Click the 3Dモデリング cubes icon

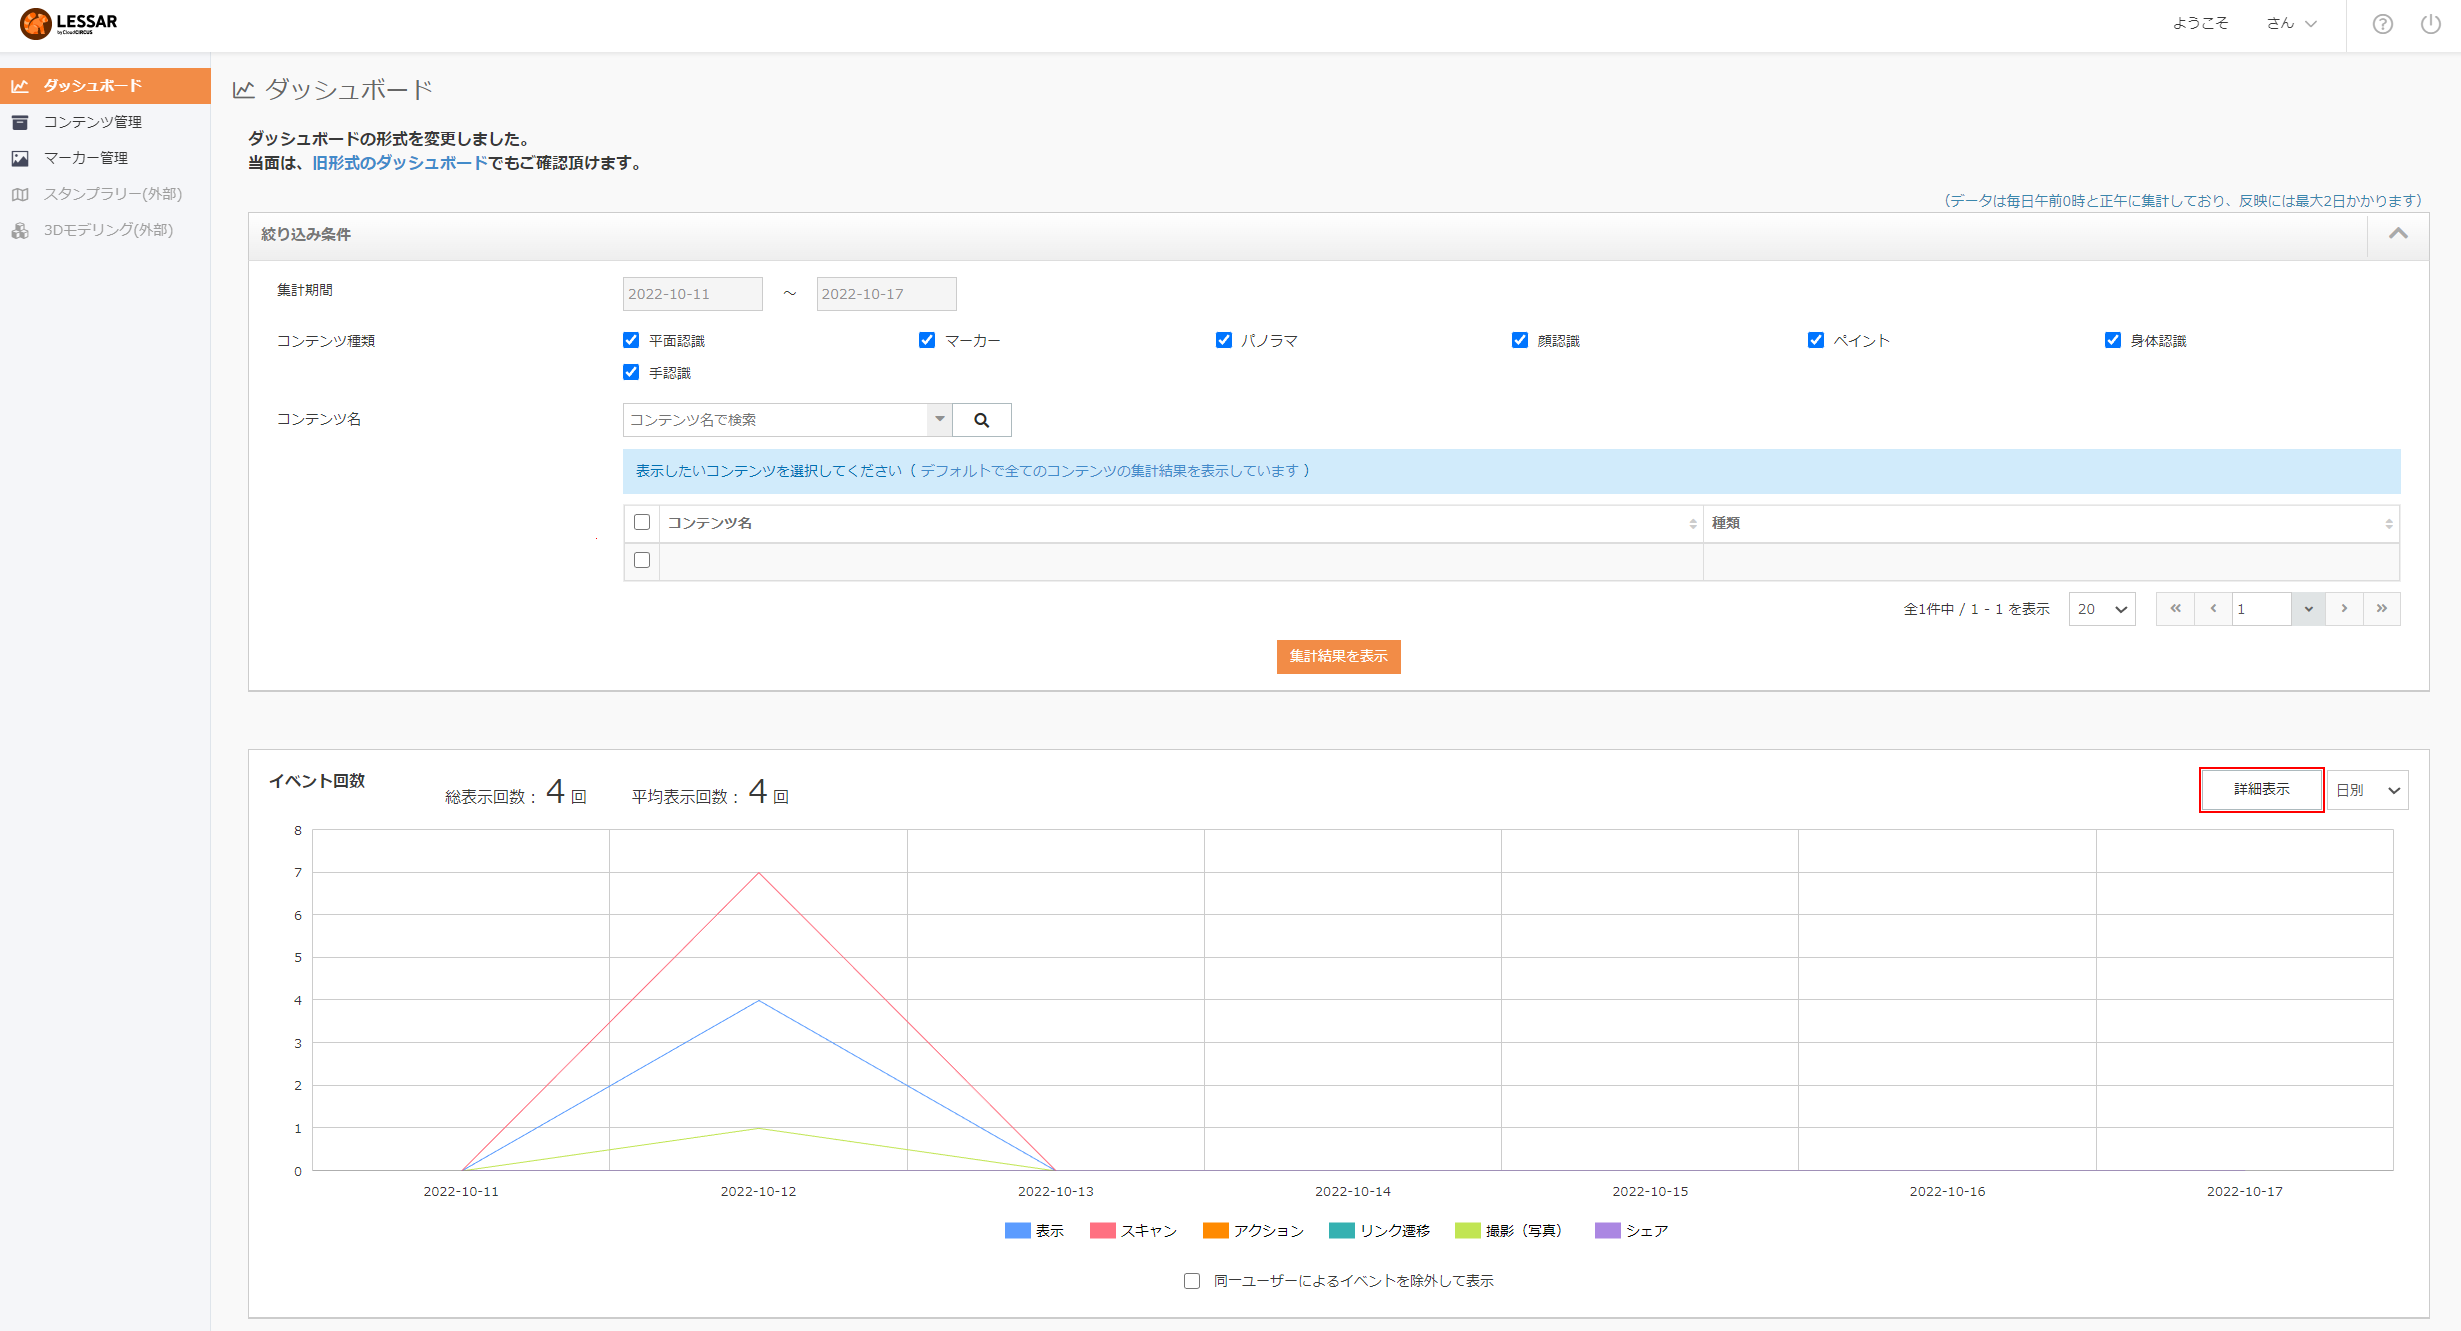(x=20, y=230)
